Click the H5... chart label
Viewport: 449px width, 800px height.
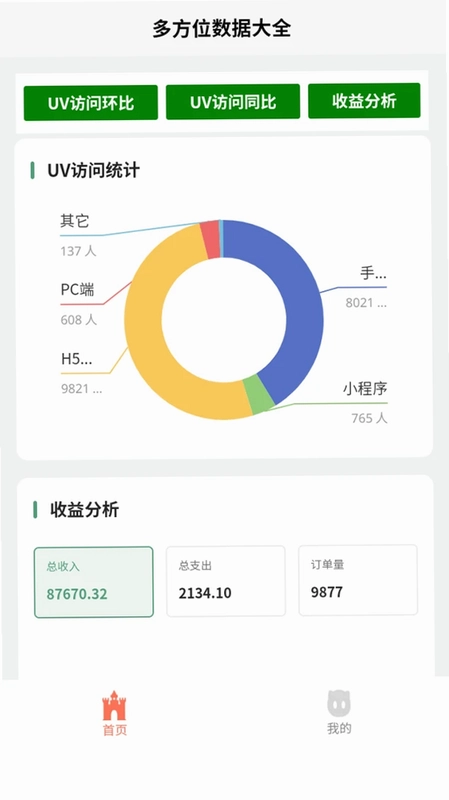[x=77, y=359]
